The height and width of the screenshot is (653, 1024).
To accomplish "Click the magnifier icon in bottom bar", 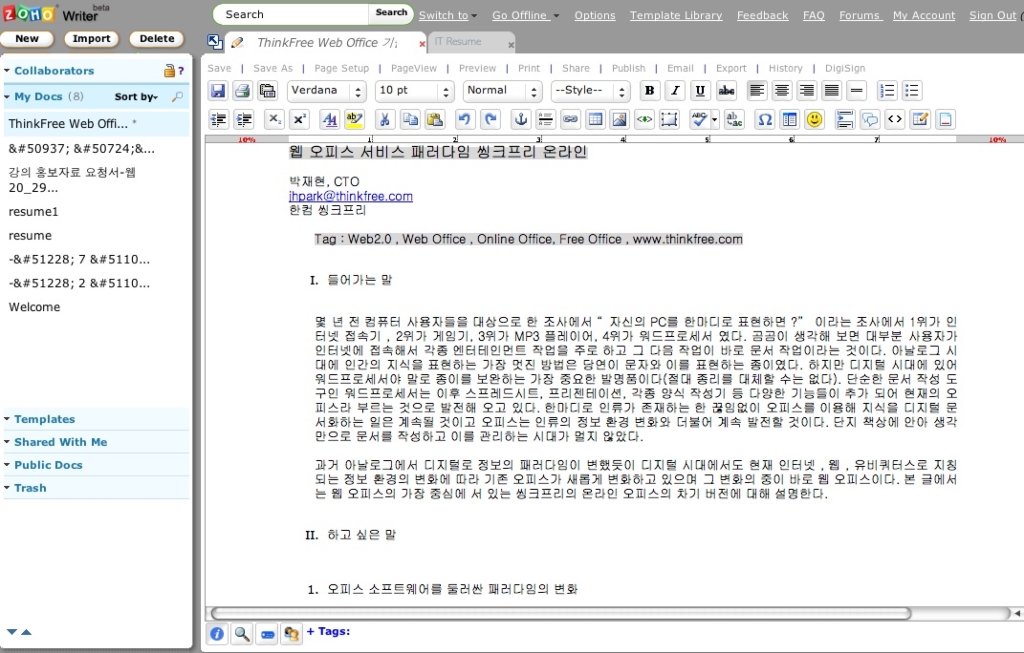I will tap(242, 633).
